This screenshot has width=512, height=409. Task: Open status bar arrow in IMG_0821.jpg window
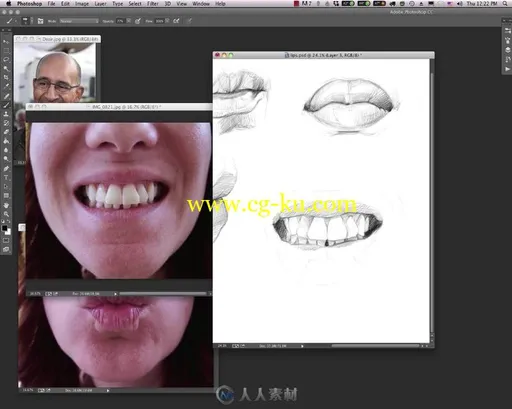tap(115, 294)
